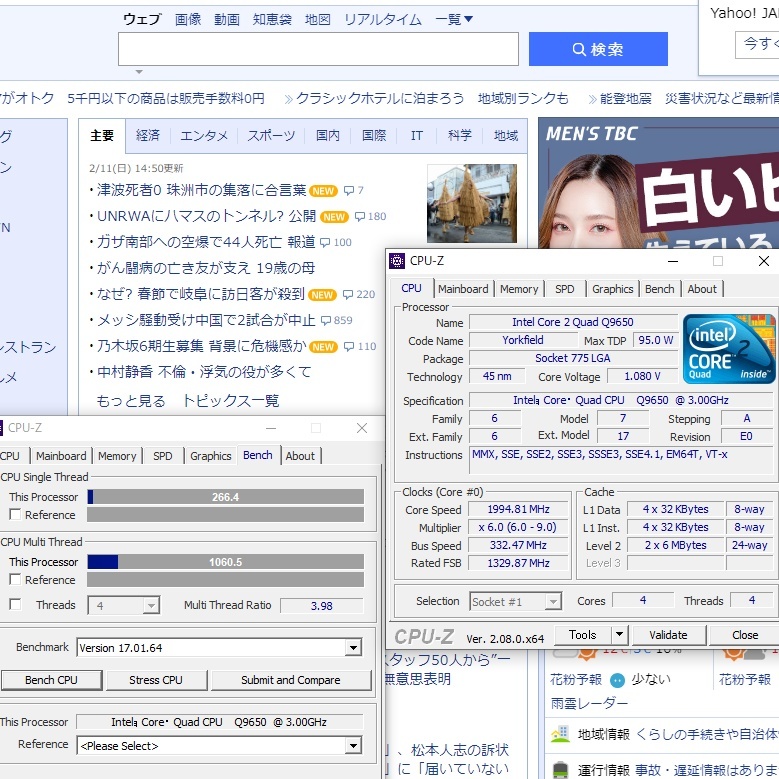Click Submit and Compare button
The width and height of the screenshot is (779, 779).
[291, 680]
